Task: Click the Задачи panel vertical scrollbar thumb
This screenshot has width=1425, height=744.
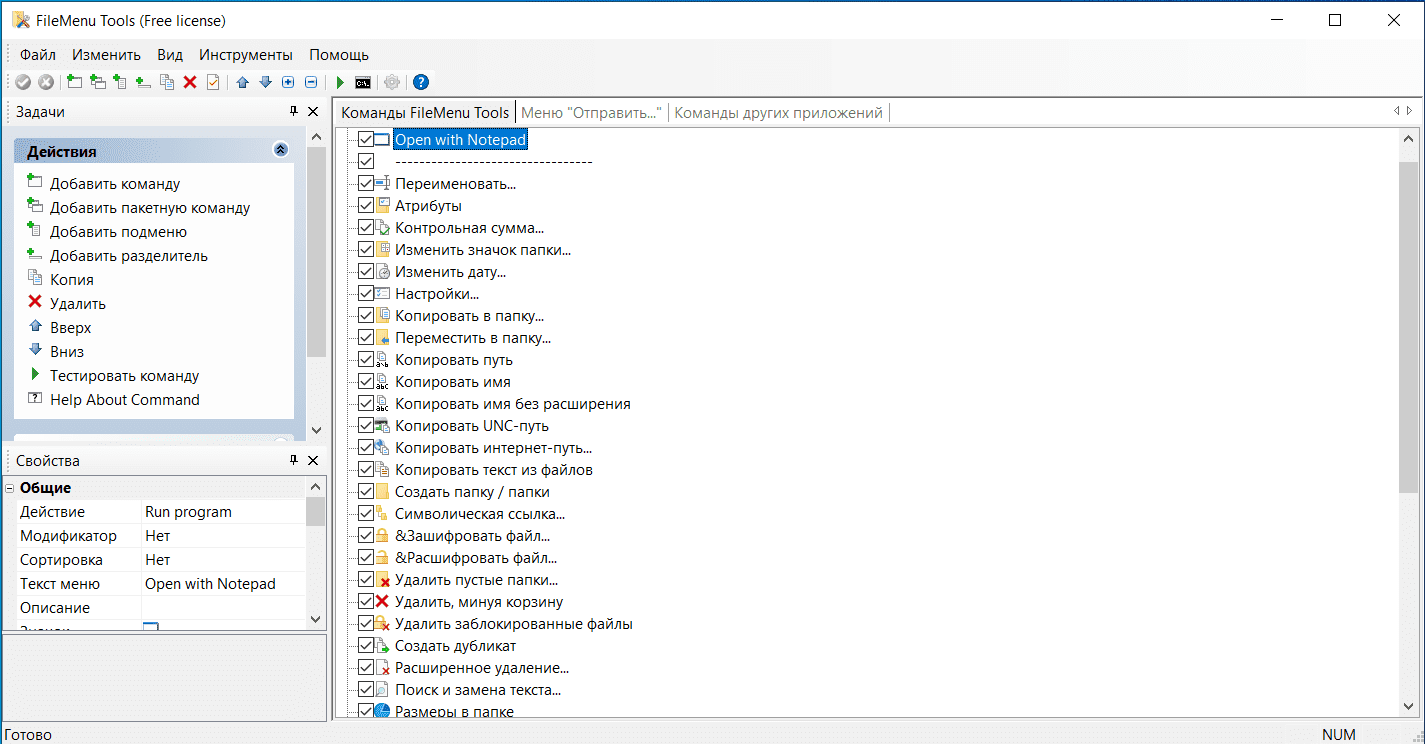Action: click(x=316, y=251)
